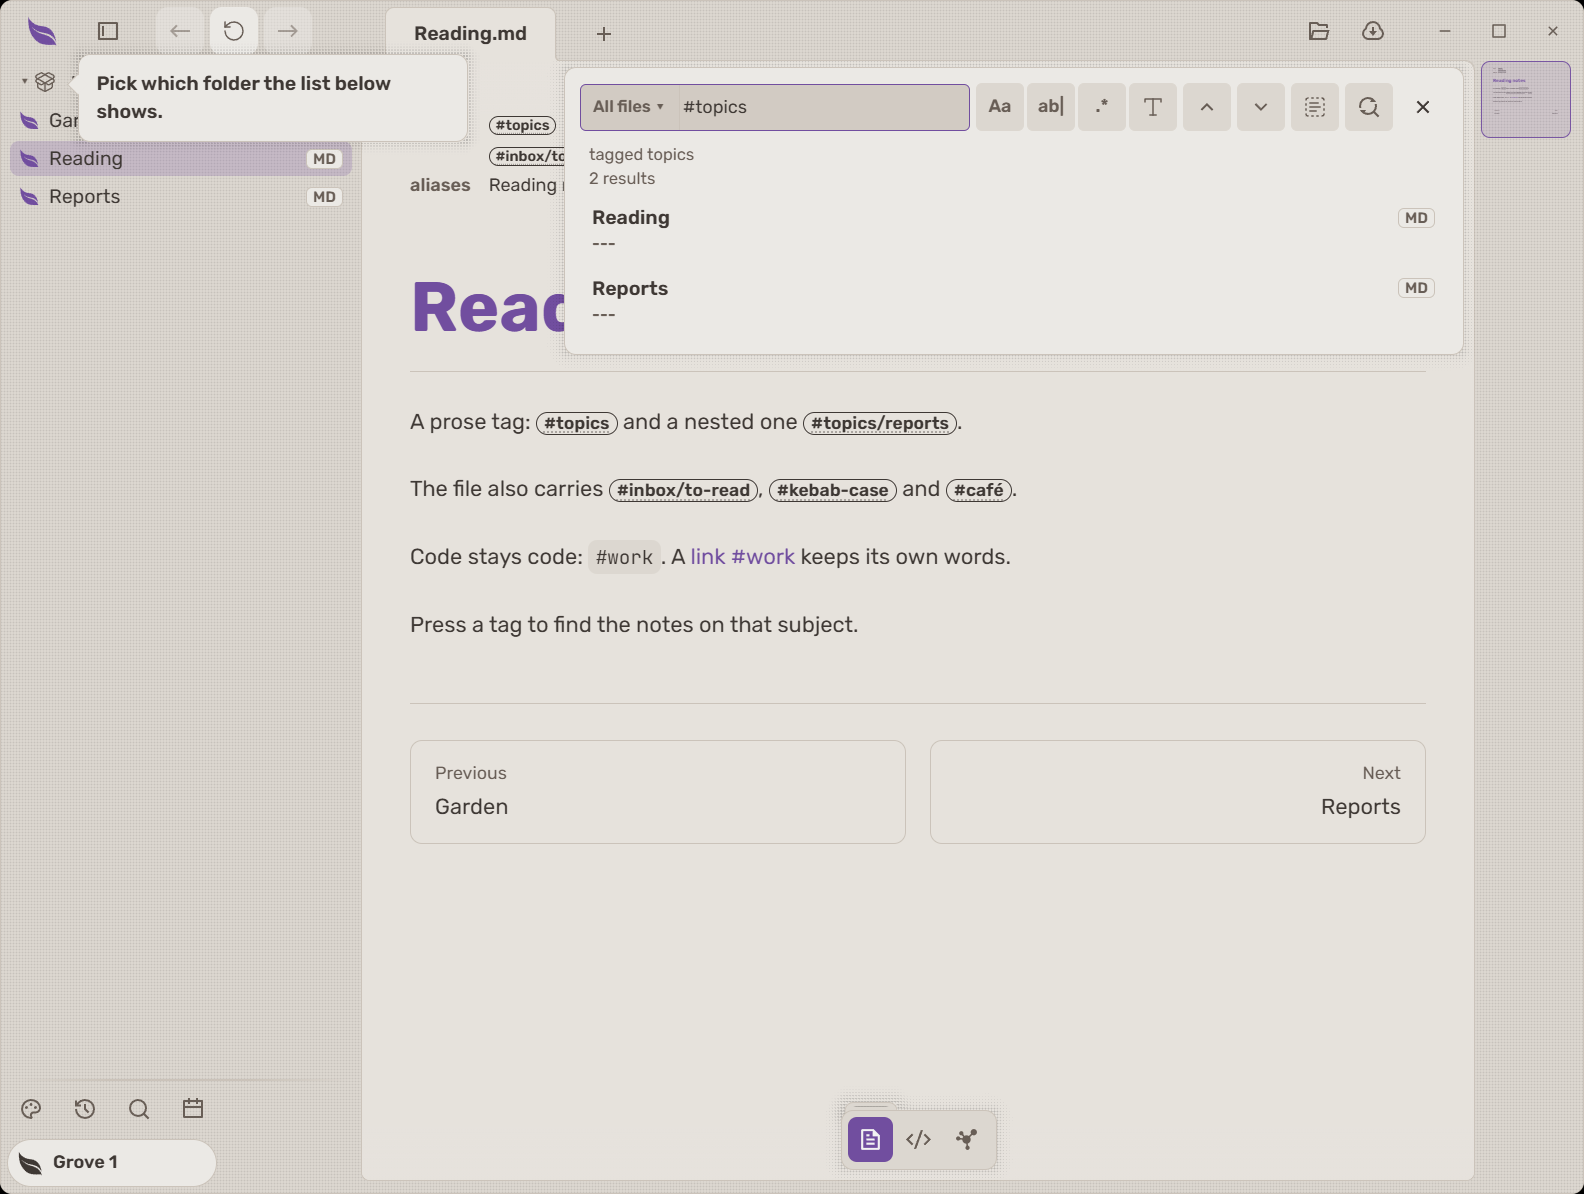Open a new tab with the plus icon
Image resolution: width=1584 pixels, height=1194 pixels.
pyautogui.click(x=604, y=34)
